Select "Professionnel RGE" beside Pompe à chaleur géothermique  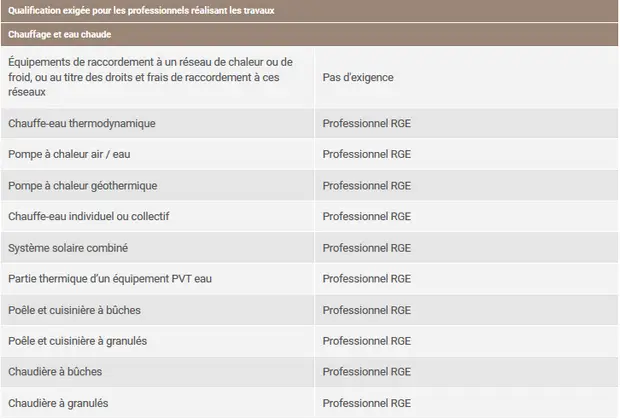click(x=366, y=185)
